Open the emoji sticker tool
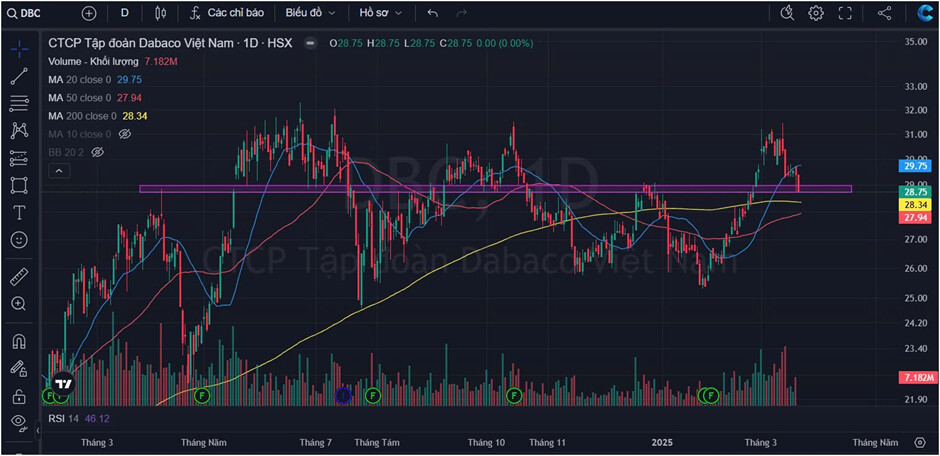 (x=19, y=241)
